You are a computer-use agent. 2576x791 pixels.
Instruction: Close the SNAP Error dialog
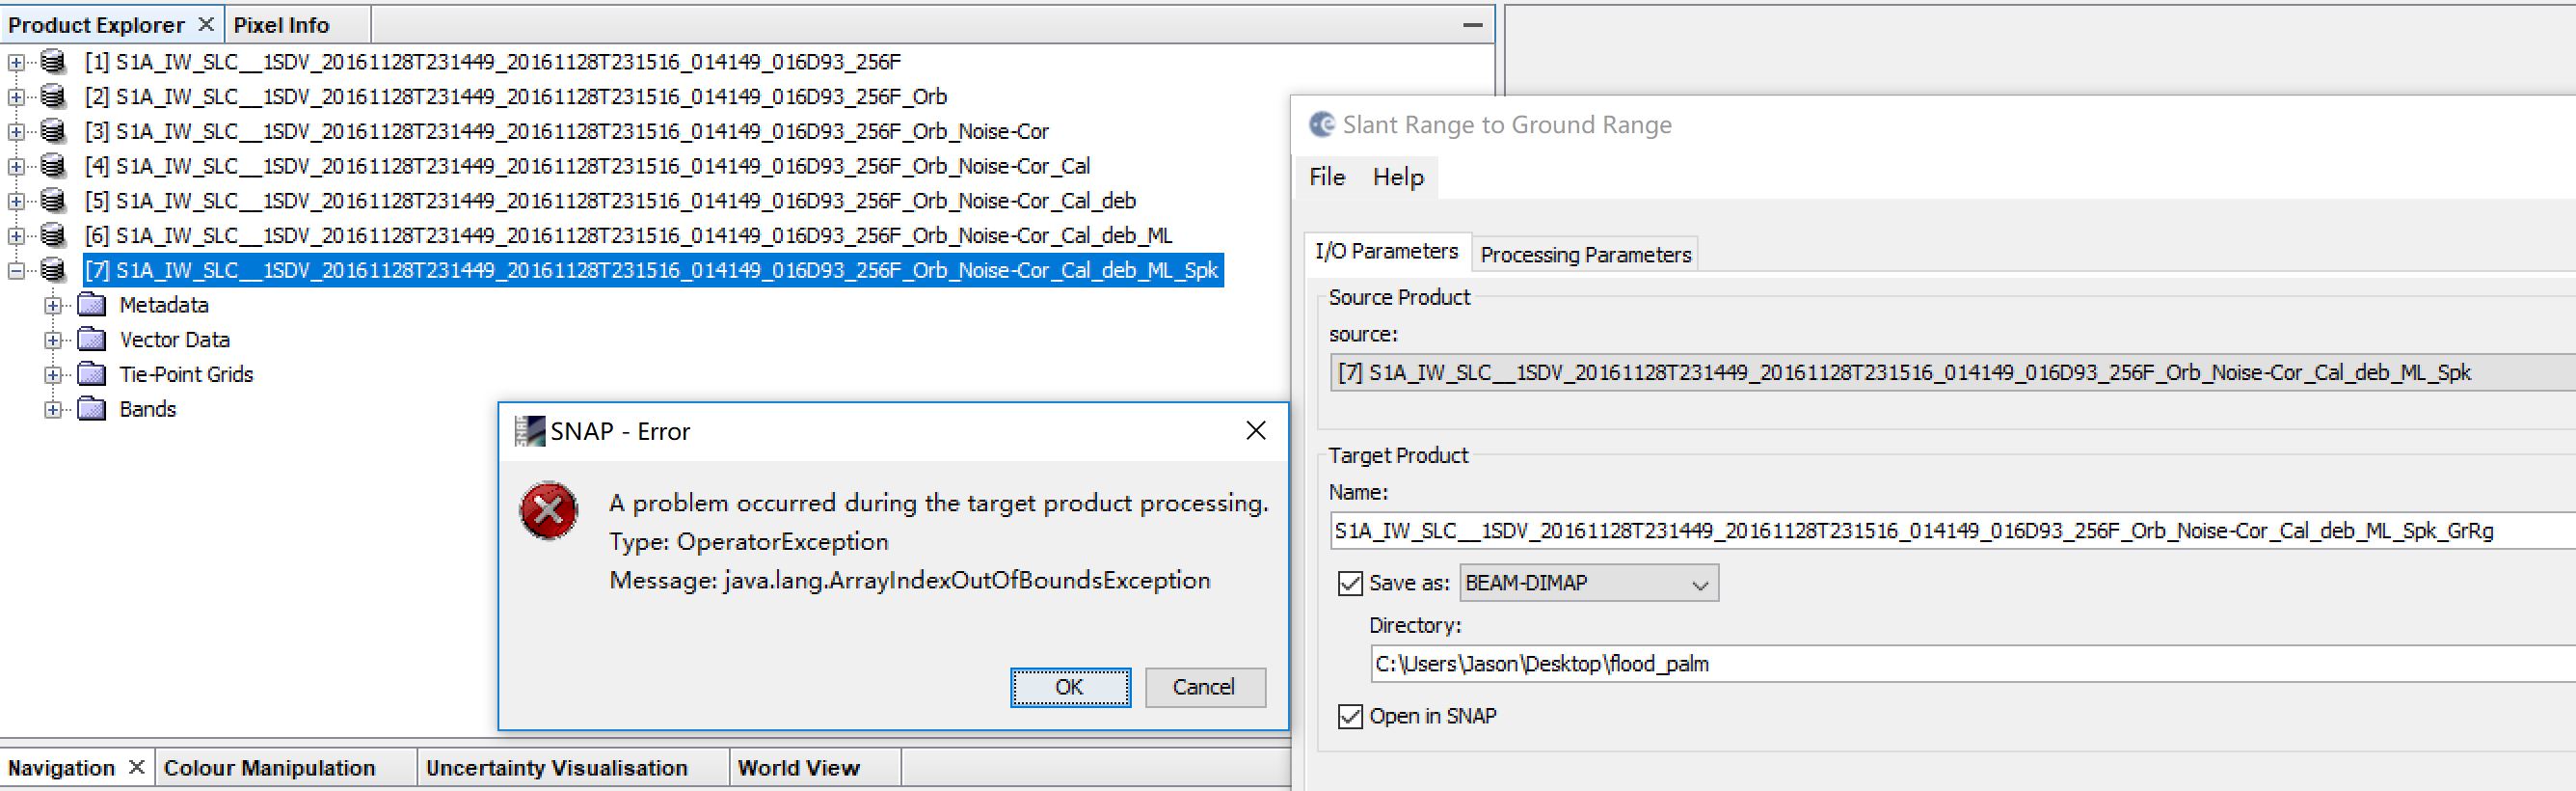pos(1256,430)
